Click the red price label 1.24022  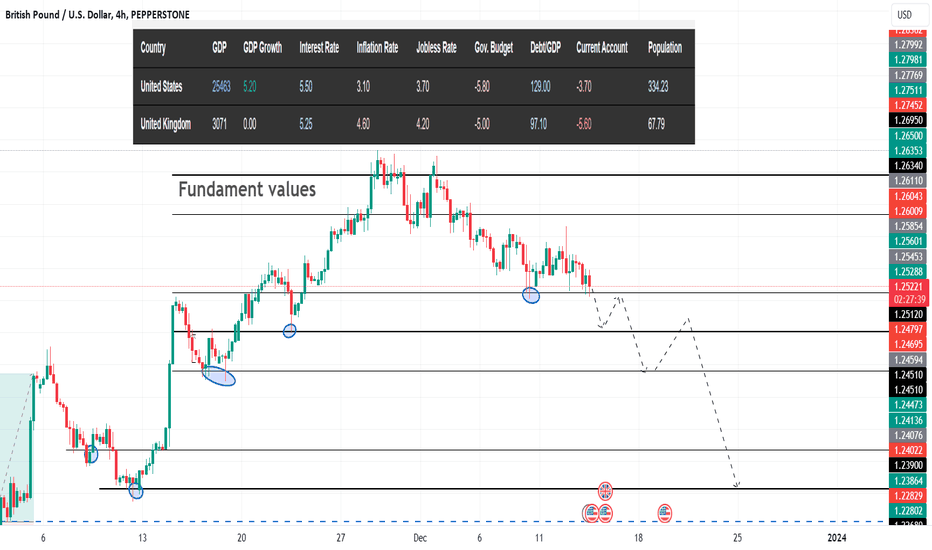coord(908,450)
